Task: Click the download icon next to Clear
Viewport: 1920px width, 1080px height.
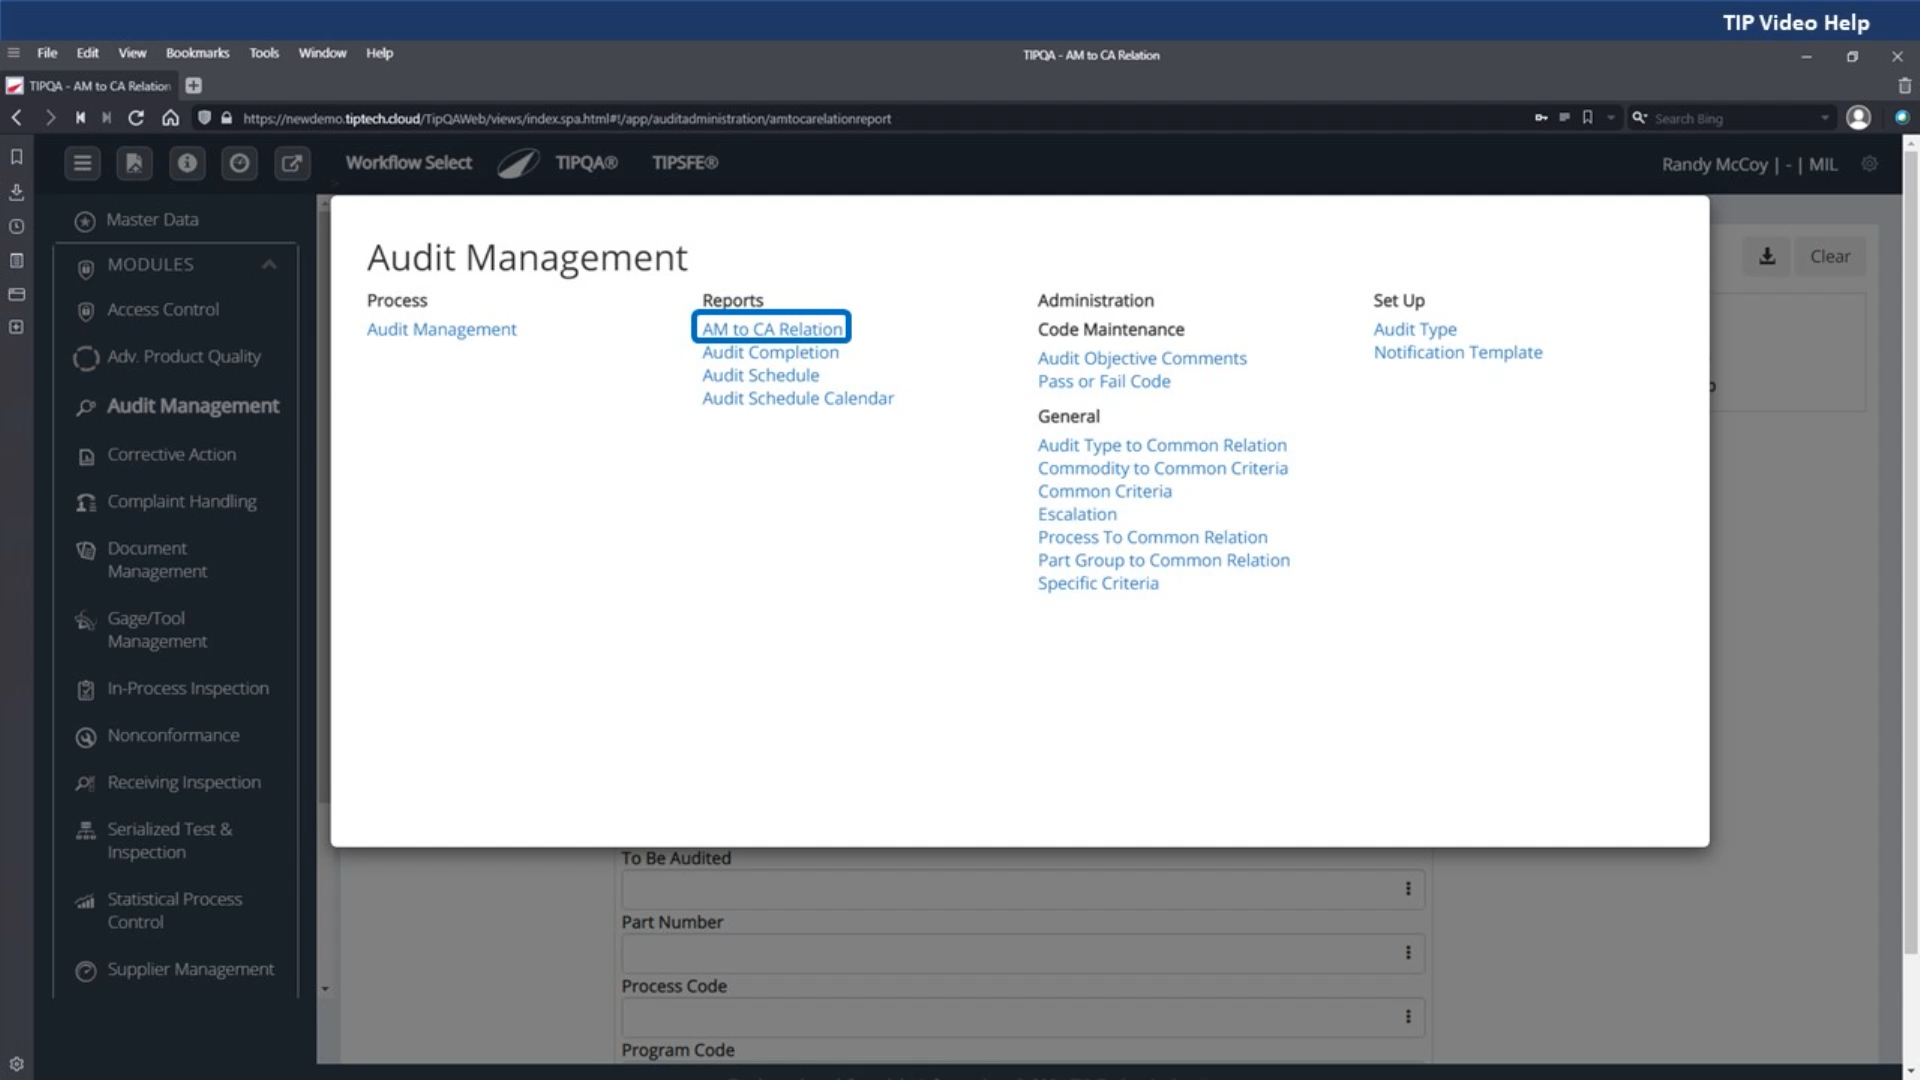Action: (x=1767, y=256)
